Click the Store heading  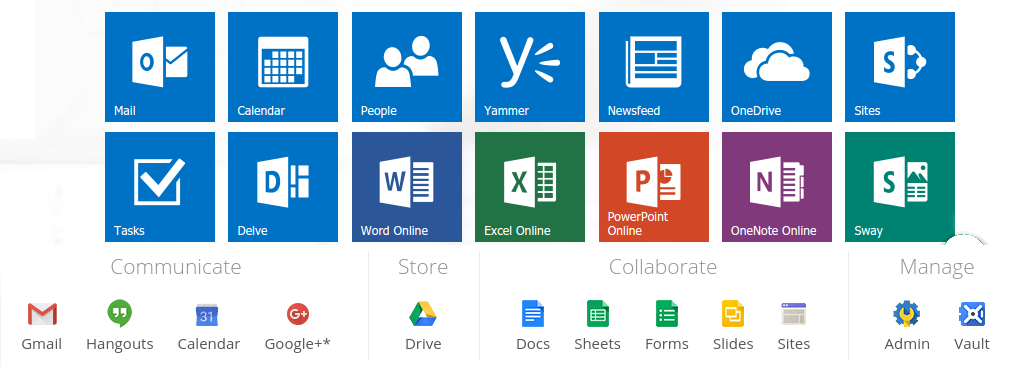(423, 267)
